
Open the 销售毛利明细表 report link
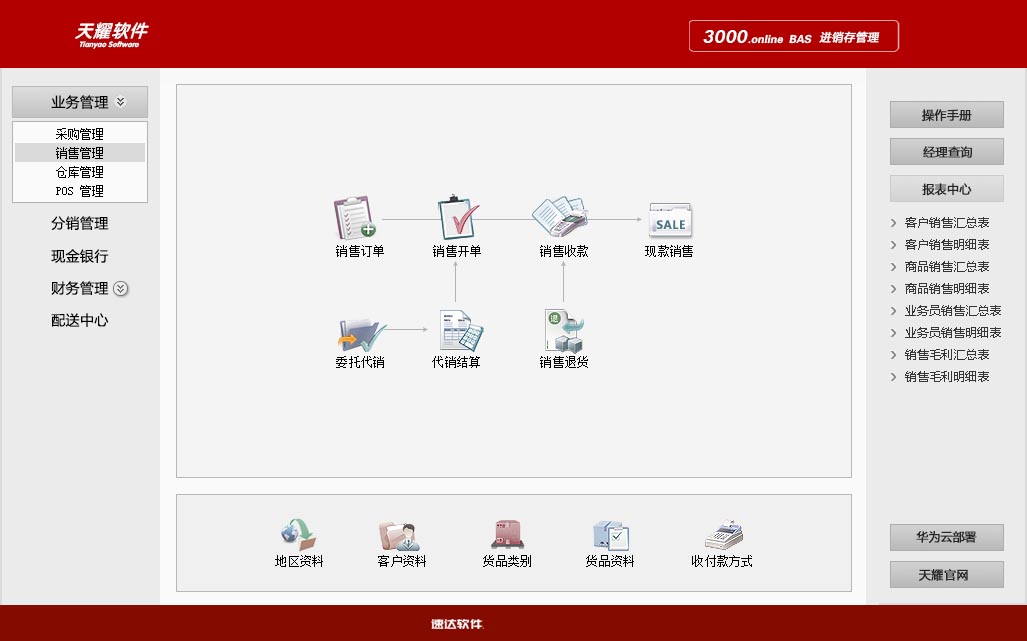947,376
